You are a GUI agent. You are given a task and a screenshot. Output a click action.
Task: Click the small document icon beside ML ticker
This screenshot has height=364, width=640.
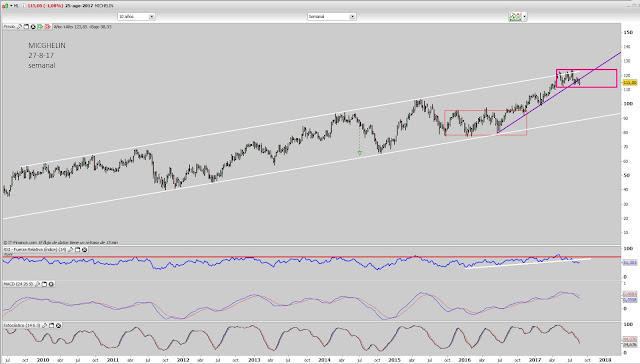(23, 6)
